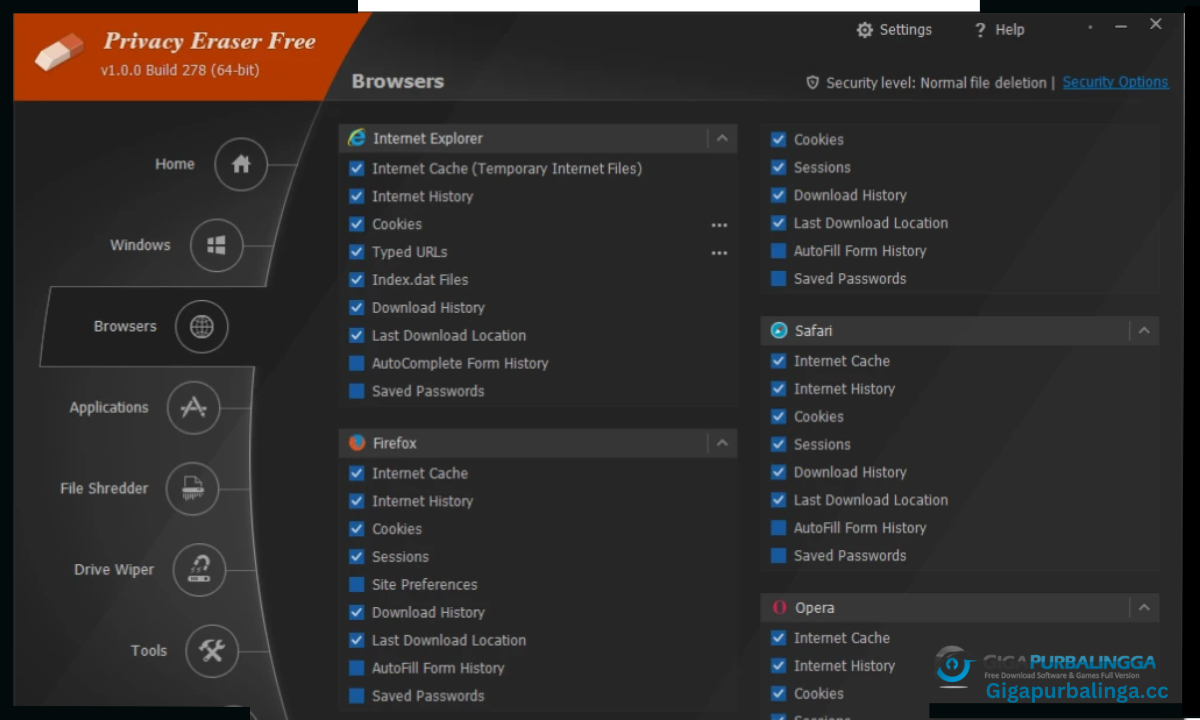The image size is (1200, 720).
Task: Click the Opera 'Cookies' label
Action: point(819,694)
